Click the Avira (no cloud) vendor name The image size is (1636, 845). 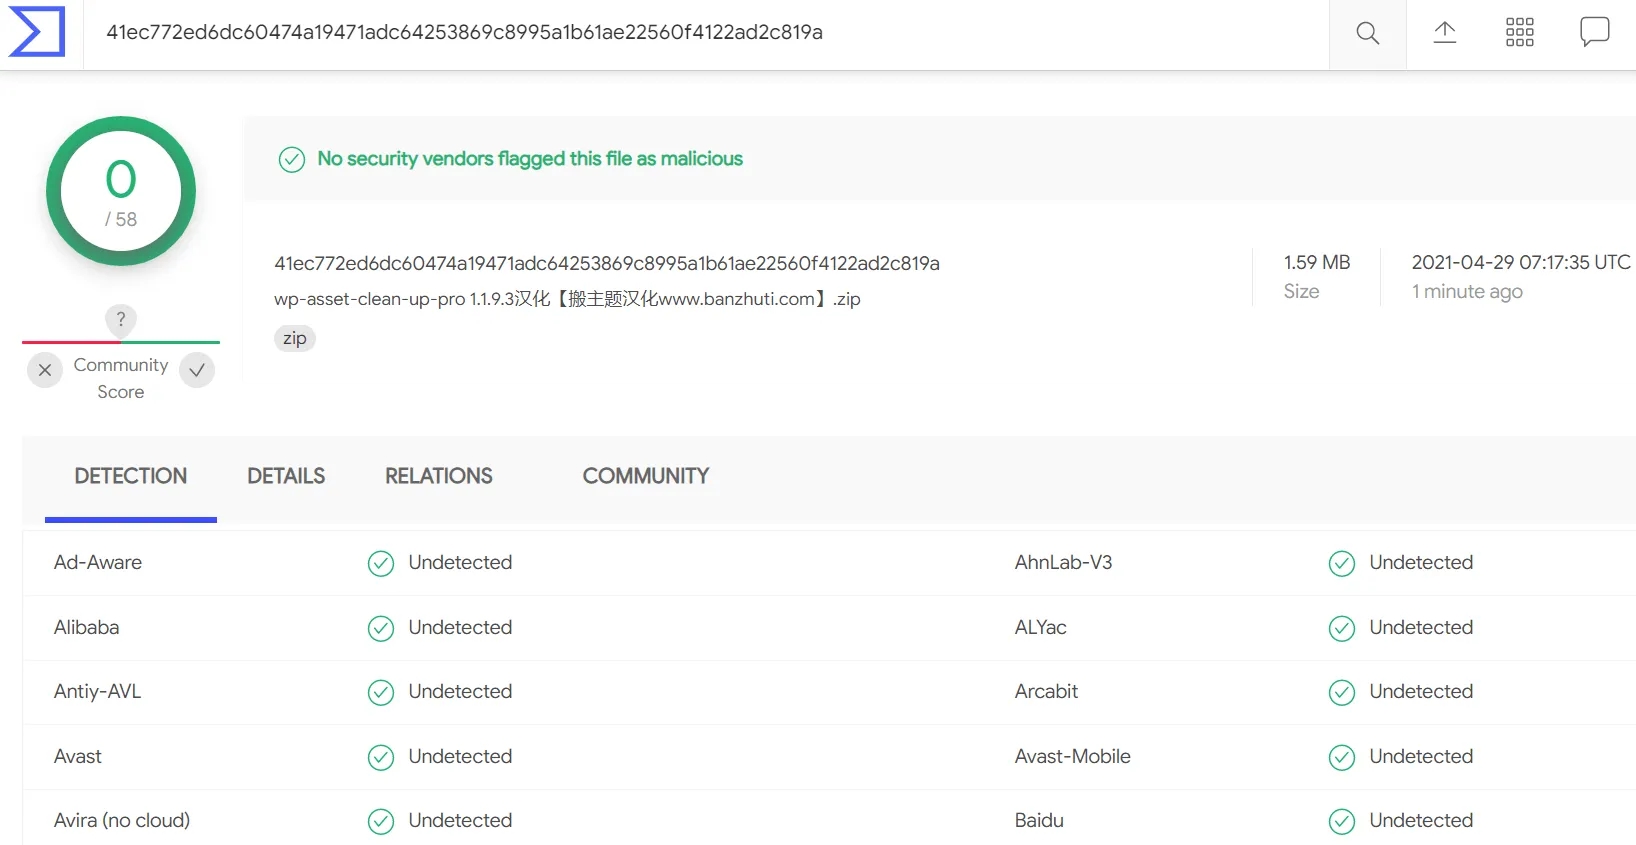122,820
